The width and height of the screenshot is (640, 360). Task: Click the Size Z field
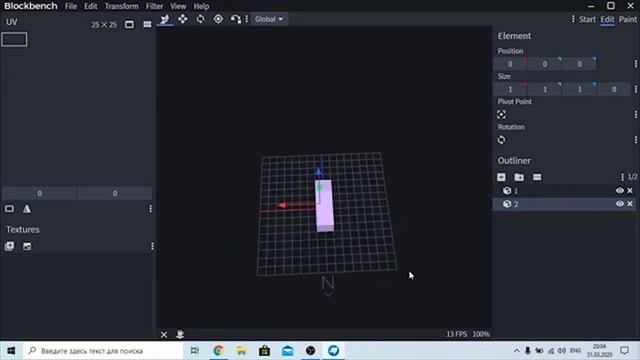point(580,89)
